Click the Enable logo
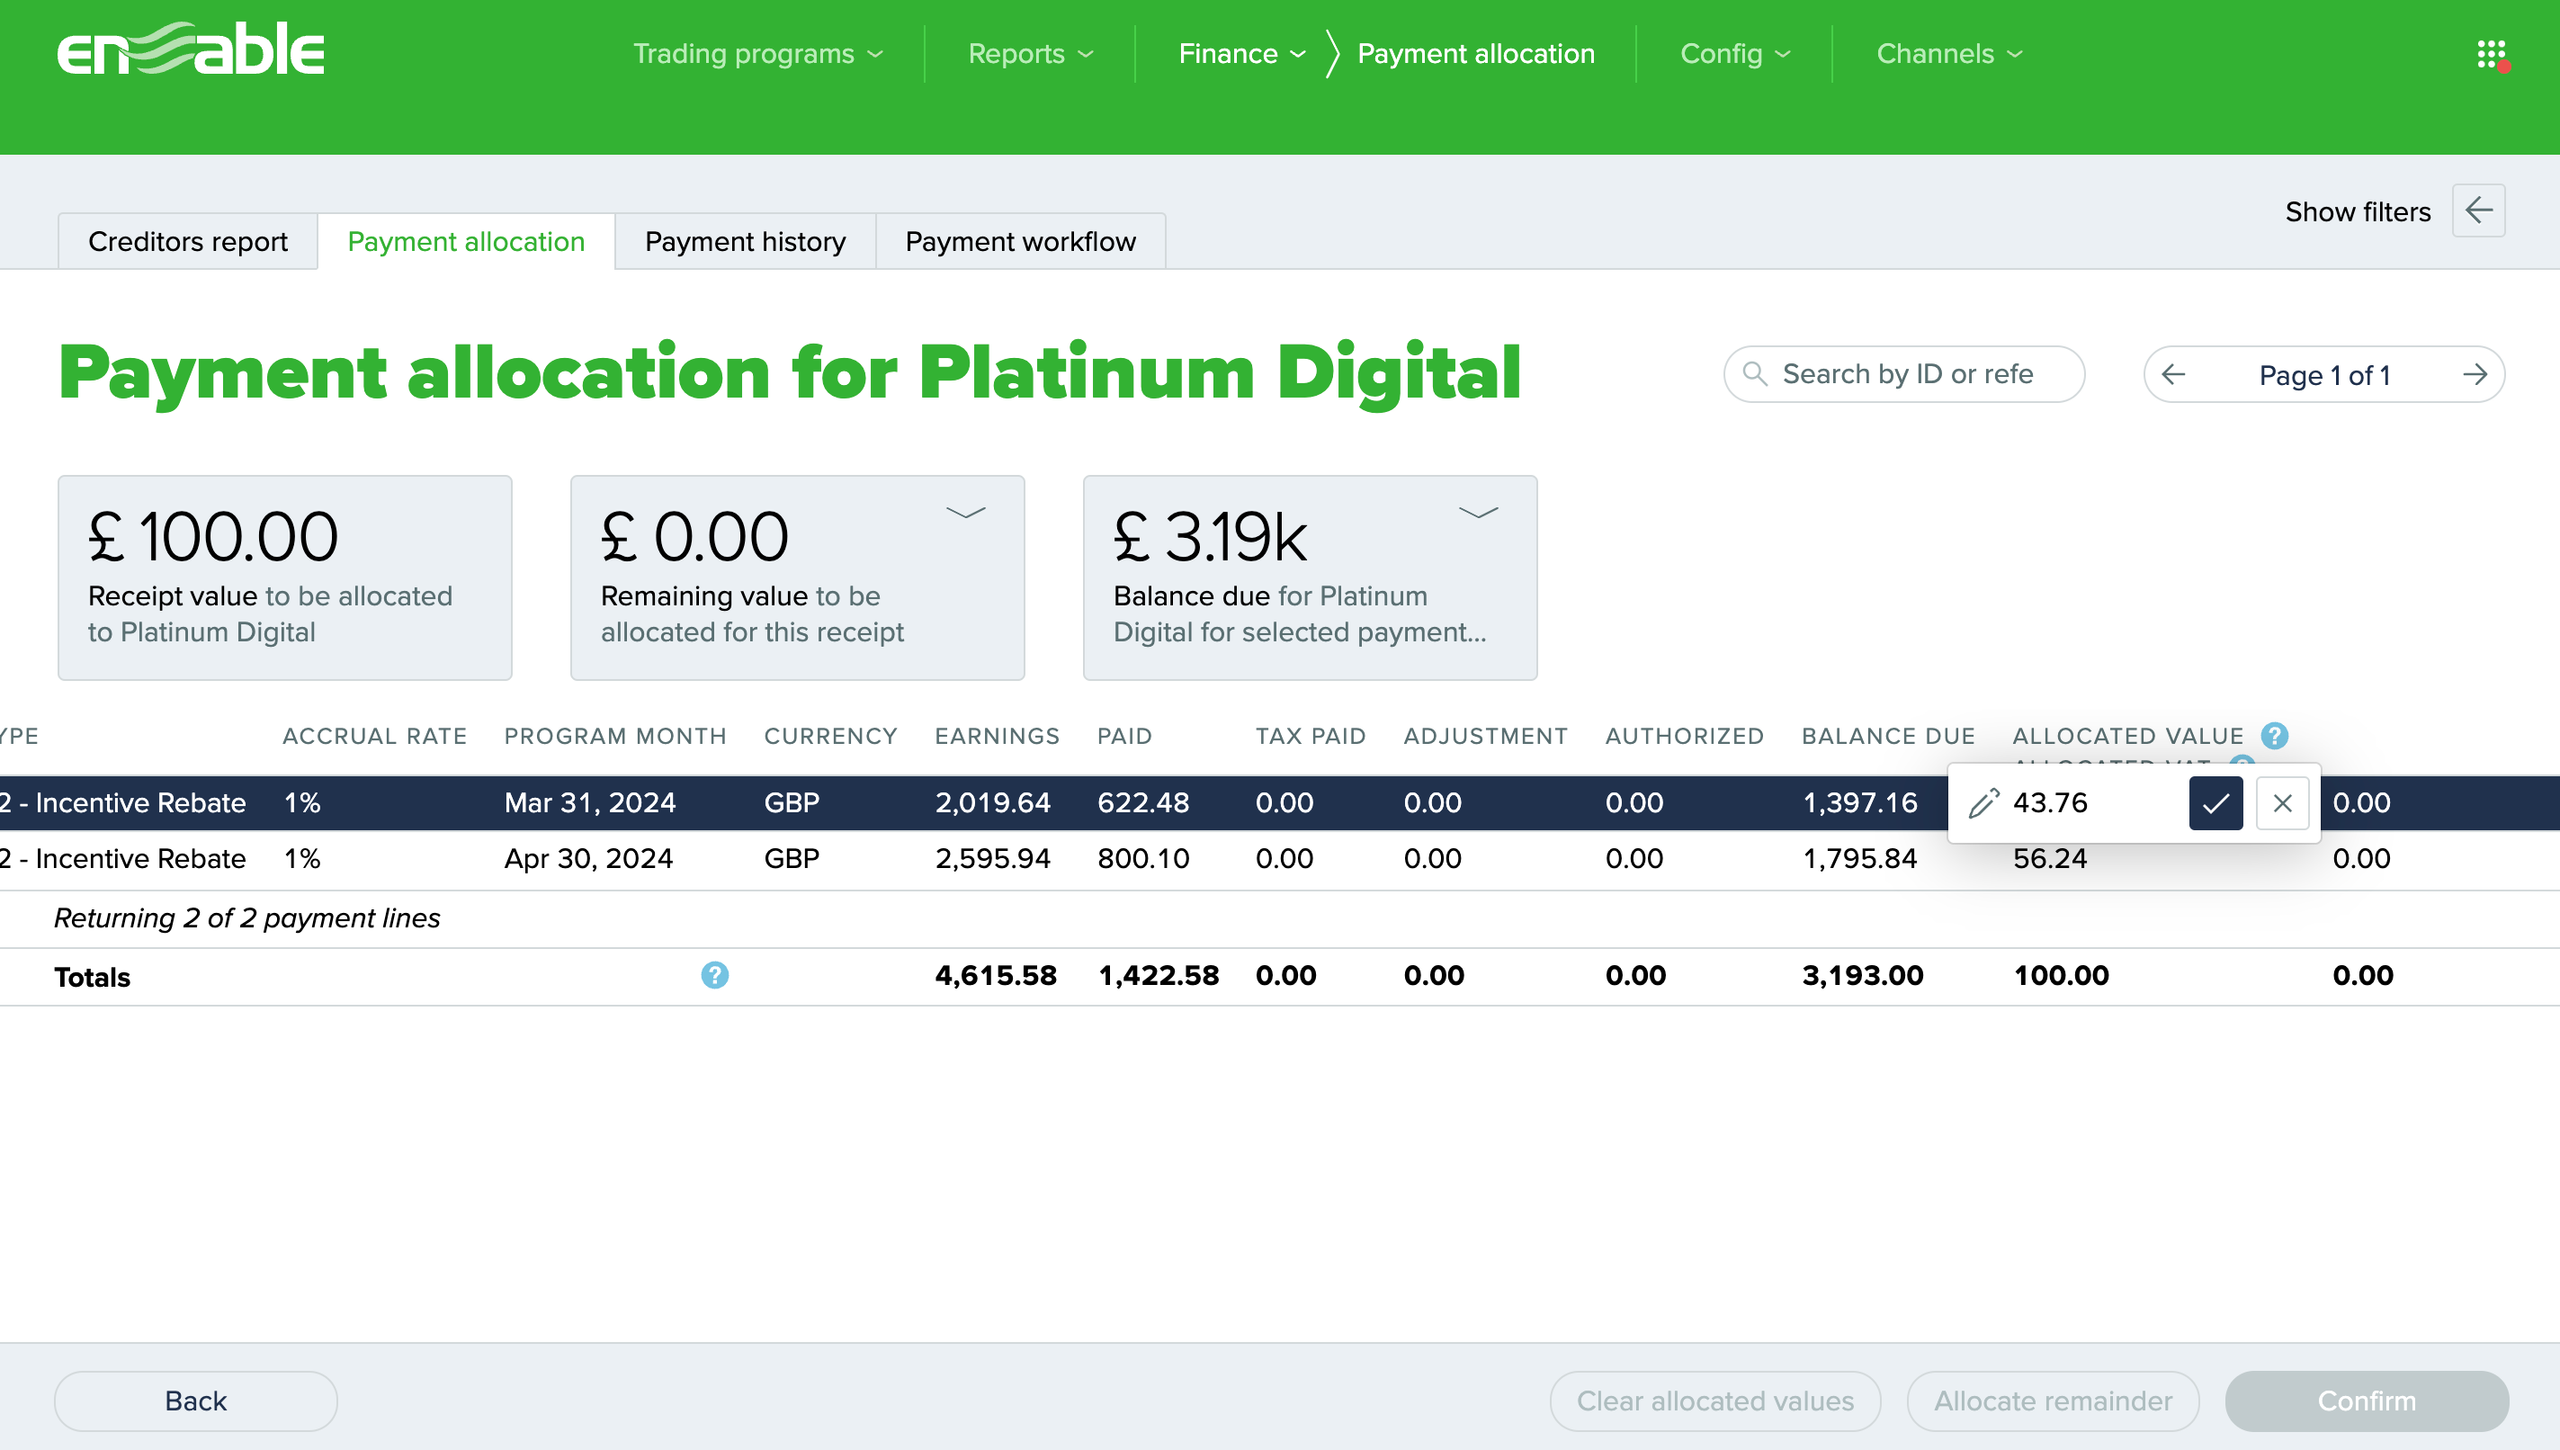This screenshot has height=1450, width=2560. (x=191, y=49)
